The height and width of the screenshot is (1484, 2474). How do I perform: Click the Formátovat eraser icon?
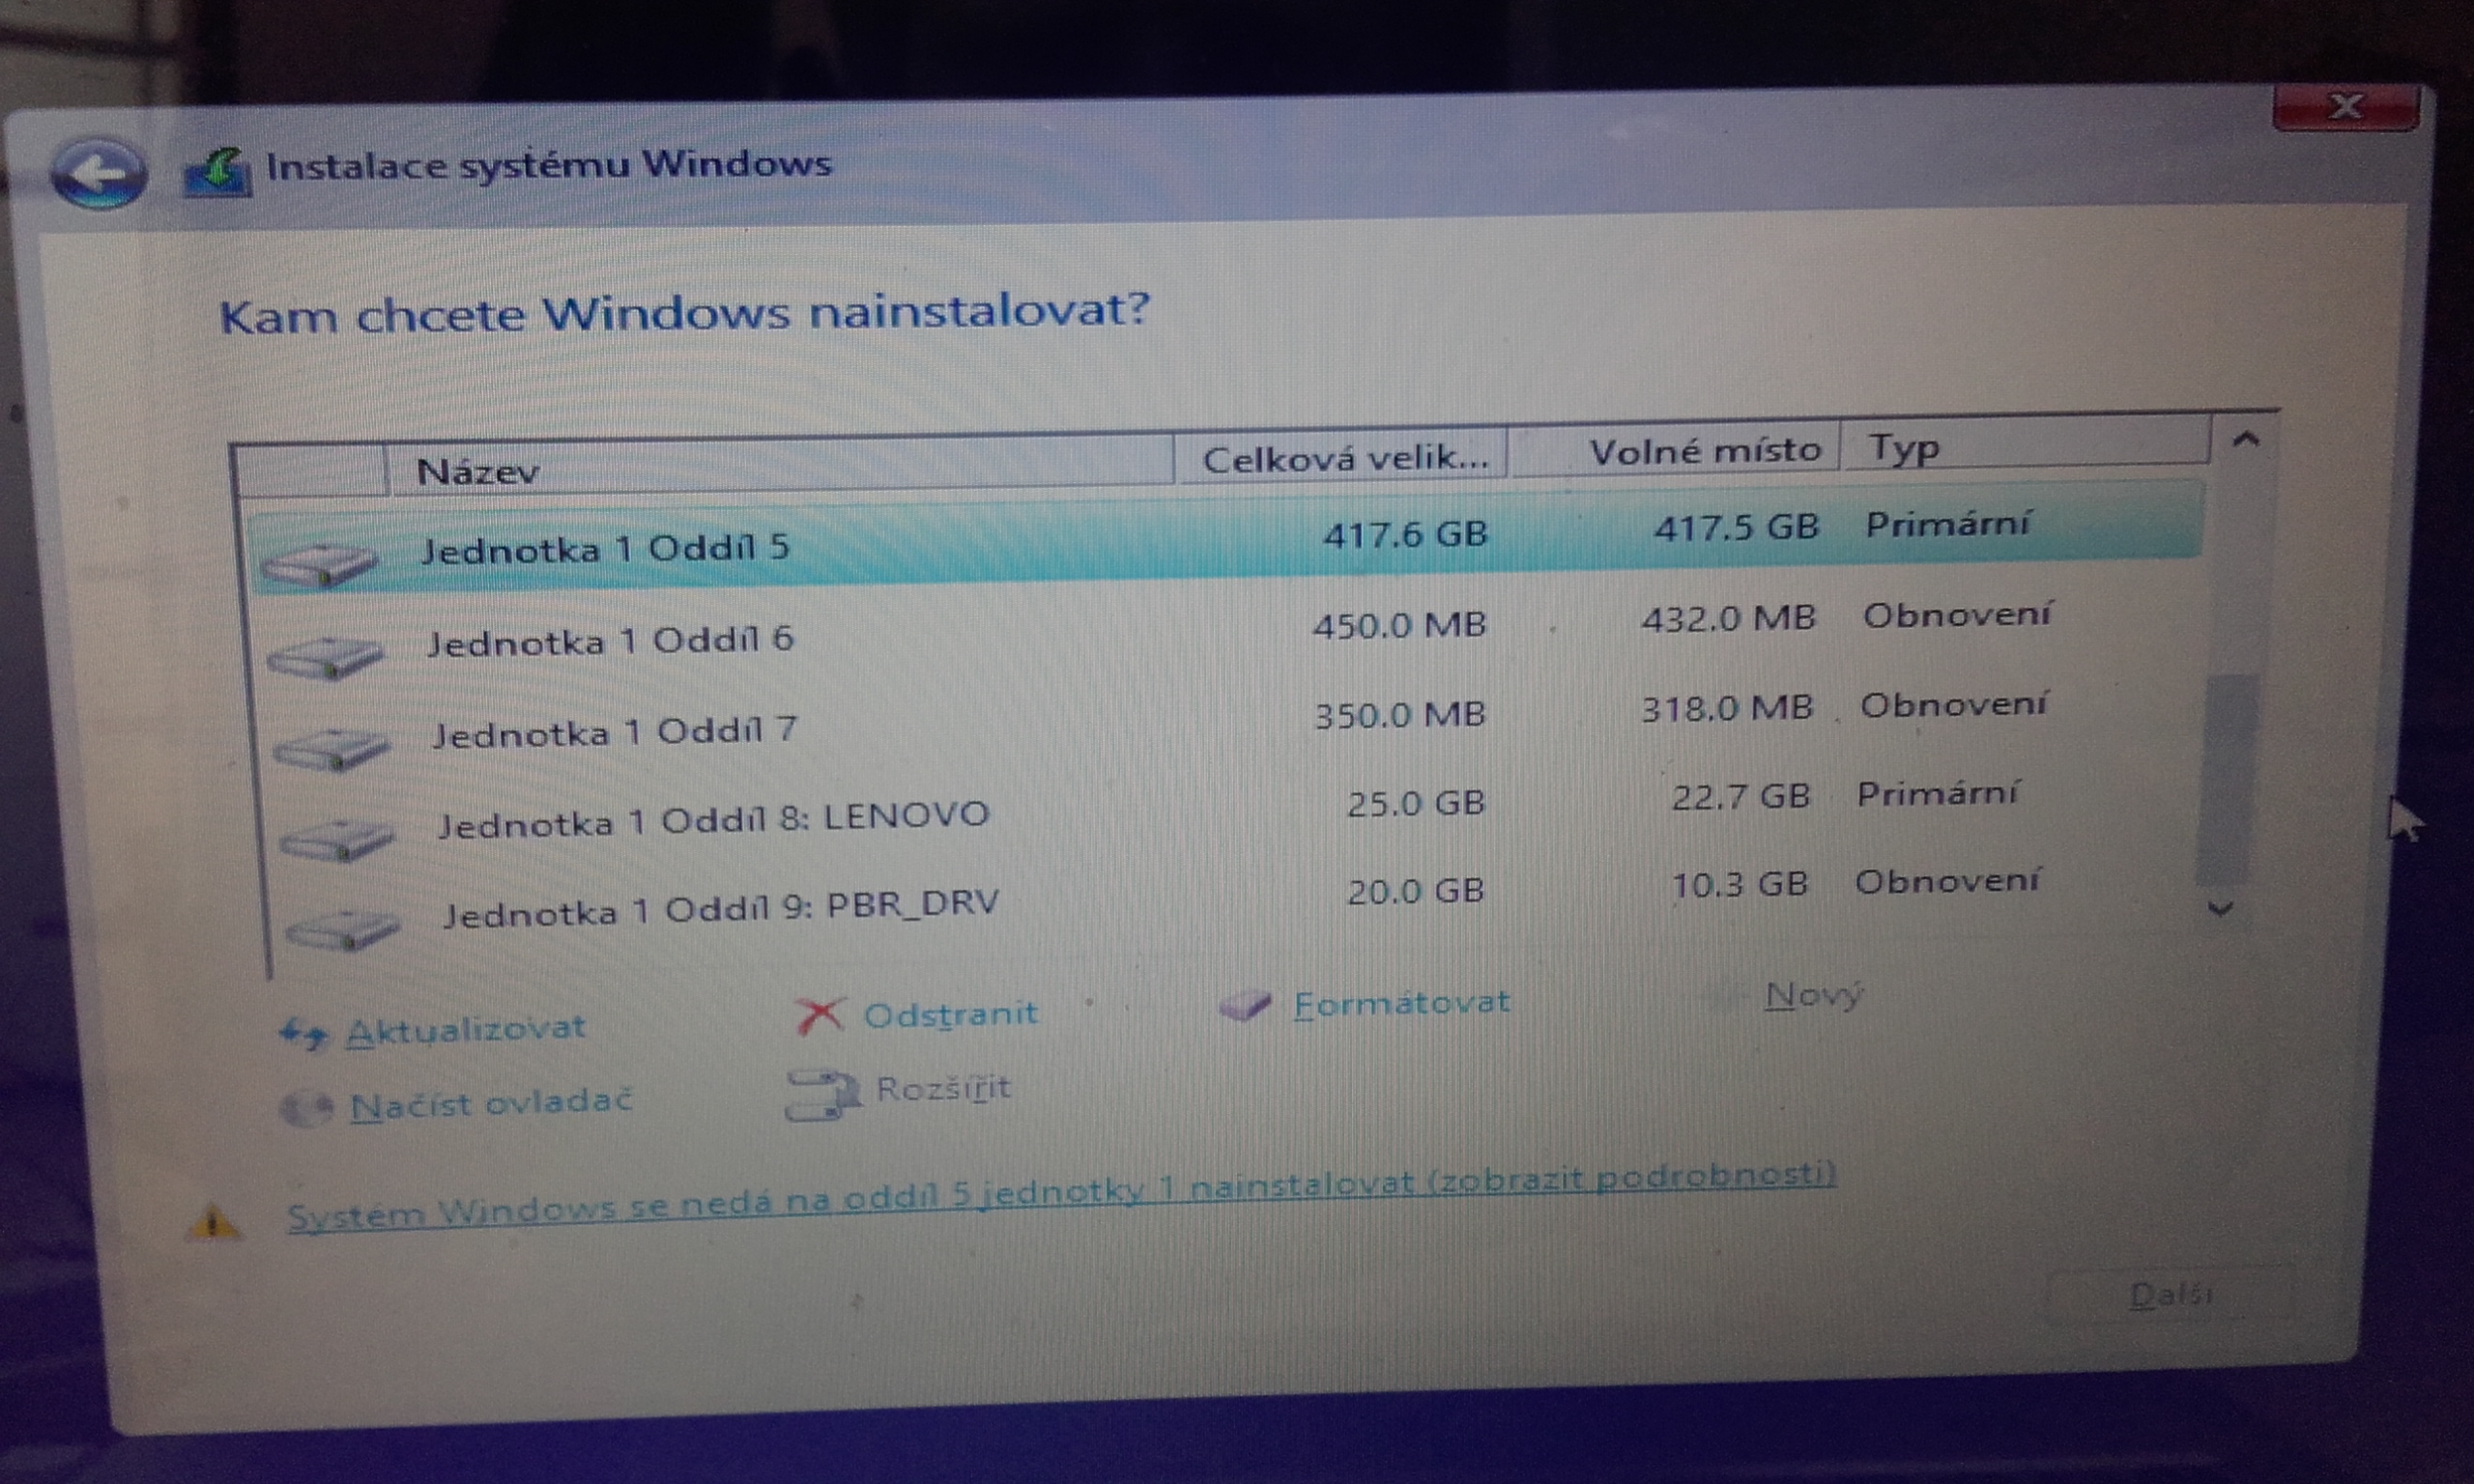click(x=1244, y=1005)
